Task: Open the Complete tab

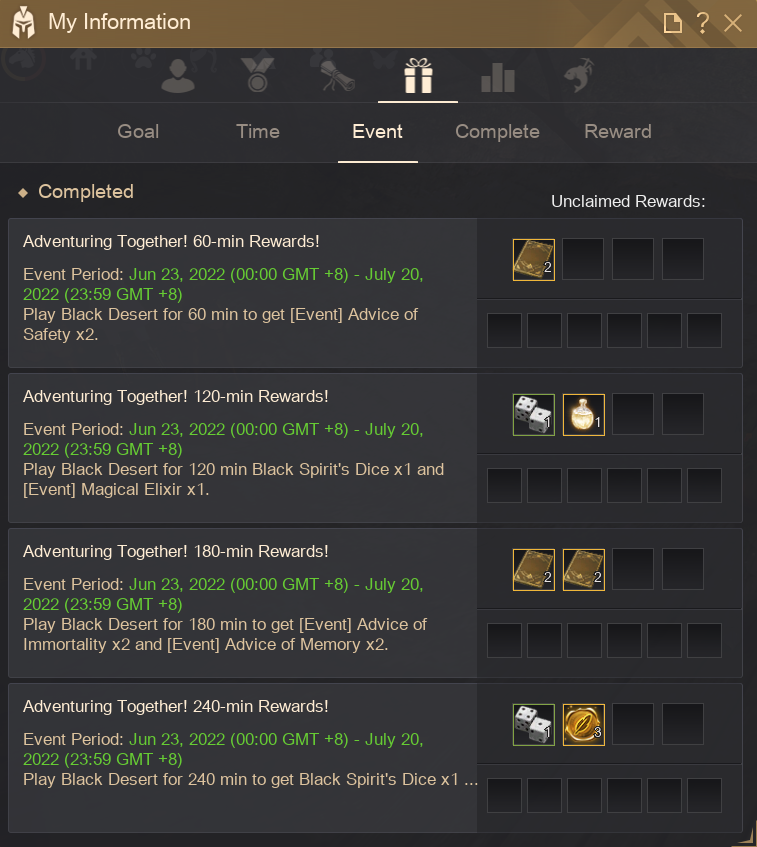Action: tap(497, 131)
